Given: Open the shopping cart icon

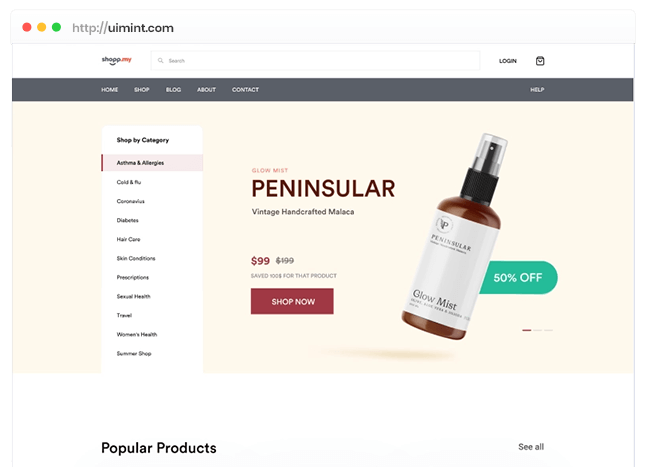Looking at the screenshot, I should coord(540,61).
